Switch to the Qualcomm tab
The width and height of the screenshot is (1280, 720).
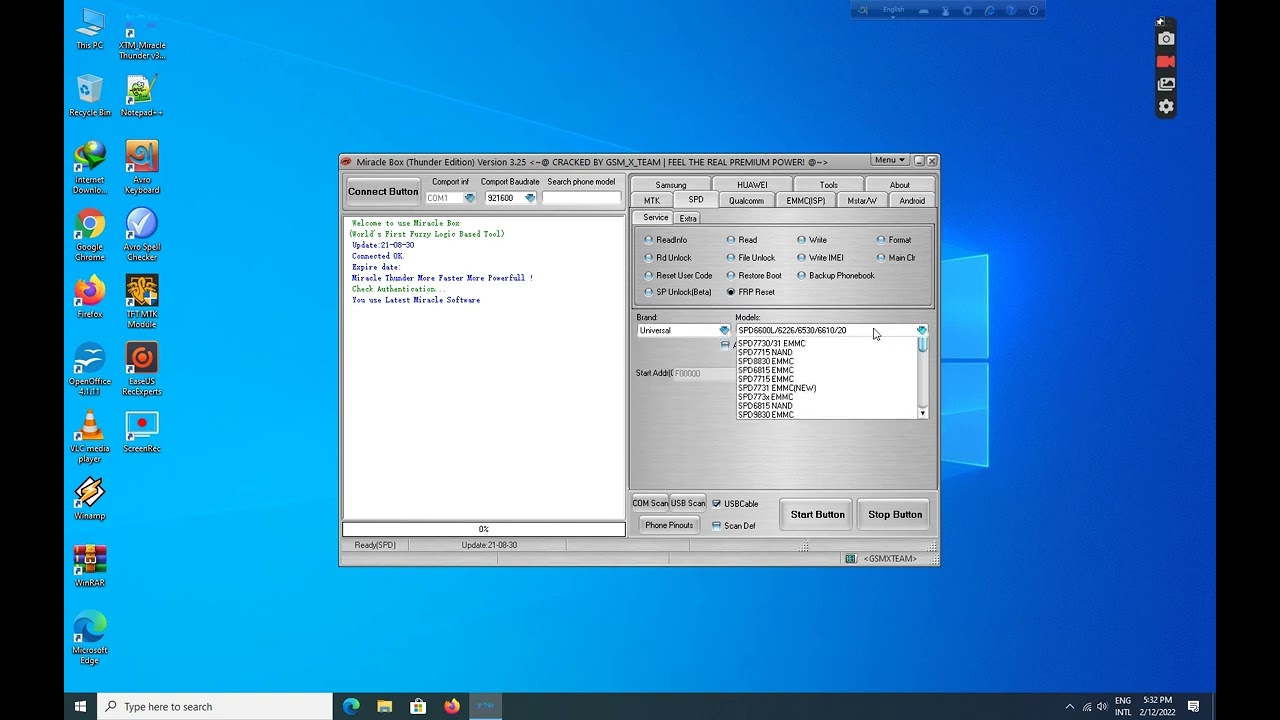click(746, 200)
